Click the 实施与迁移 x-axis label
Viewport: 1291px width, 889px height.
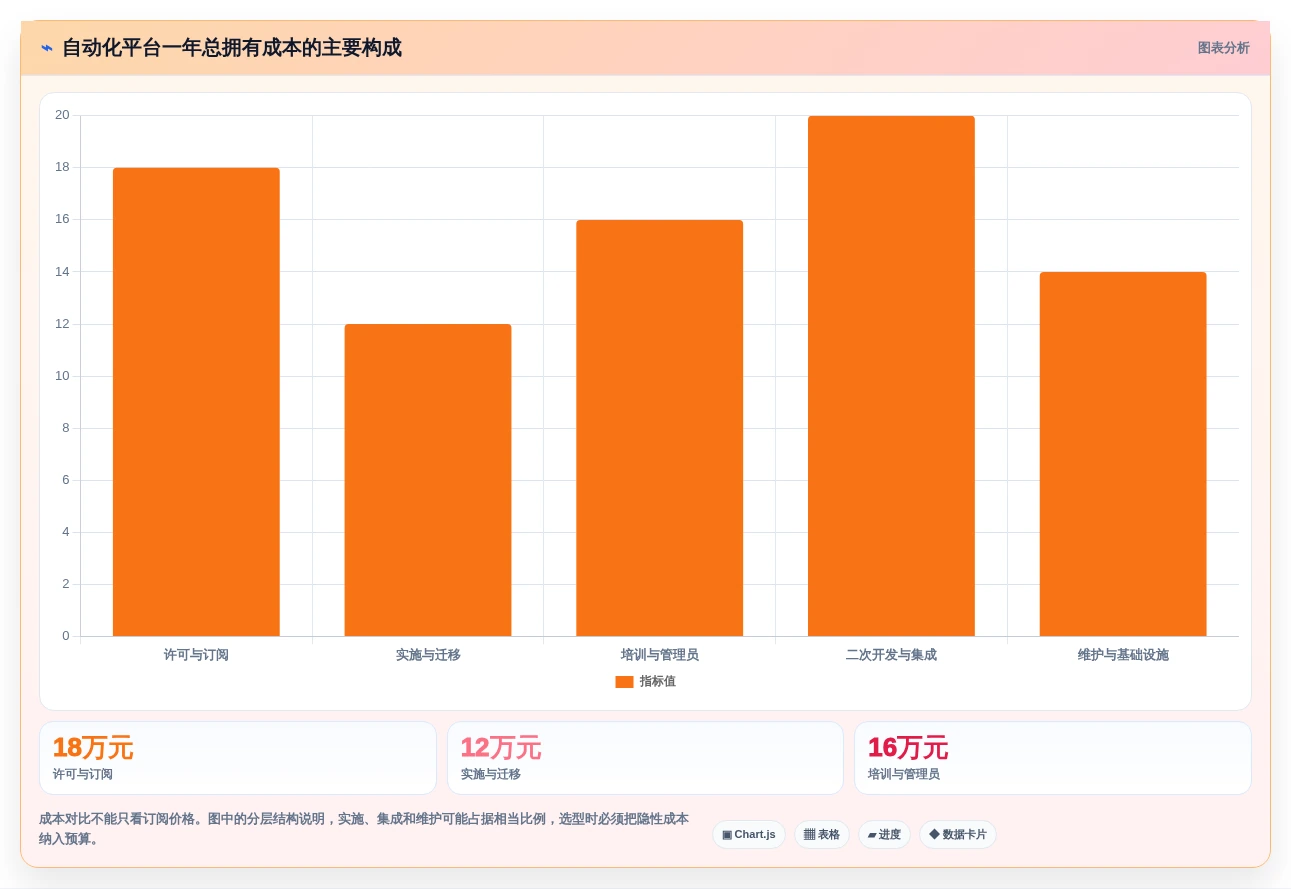[428, 655]
